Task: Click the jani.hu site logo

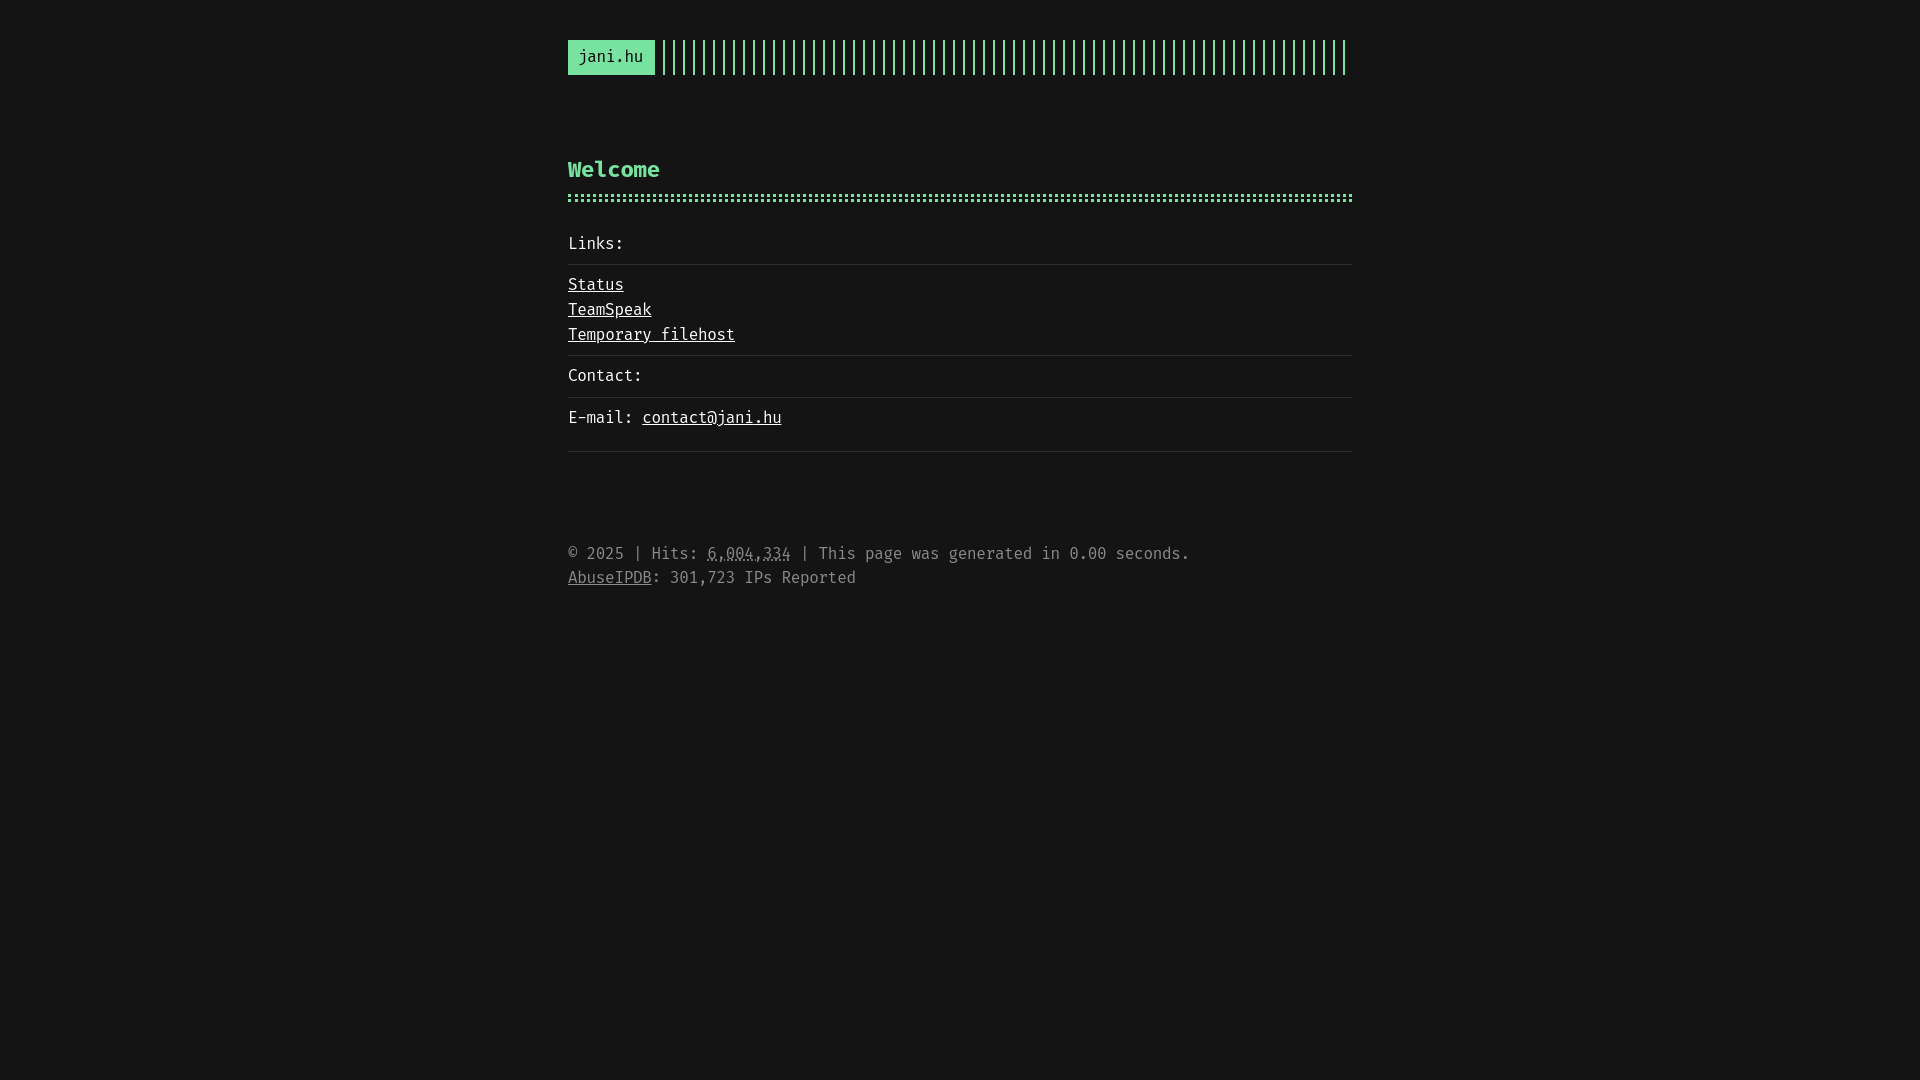Action: pos(611,57)
